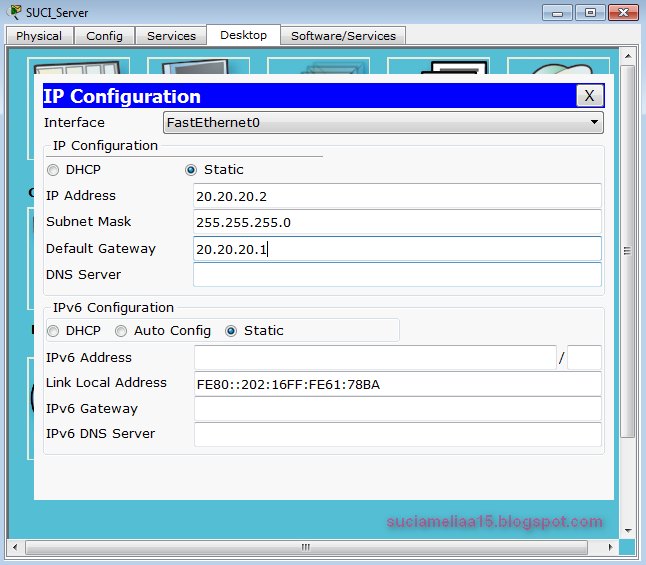The image size is (646, 565).
Task: Click the horizontal scrollbar right arrow
Action: 611,547
